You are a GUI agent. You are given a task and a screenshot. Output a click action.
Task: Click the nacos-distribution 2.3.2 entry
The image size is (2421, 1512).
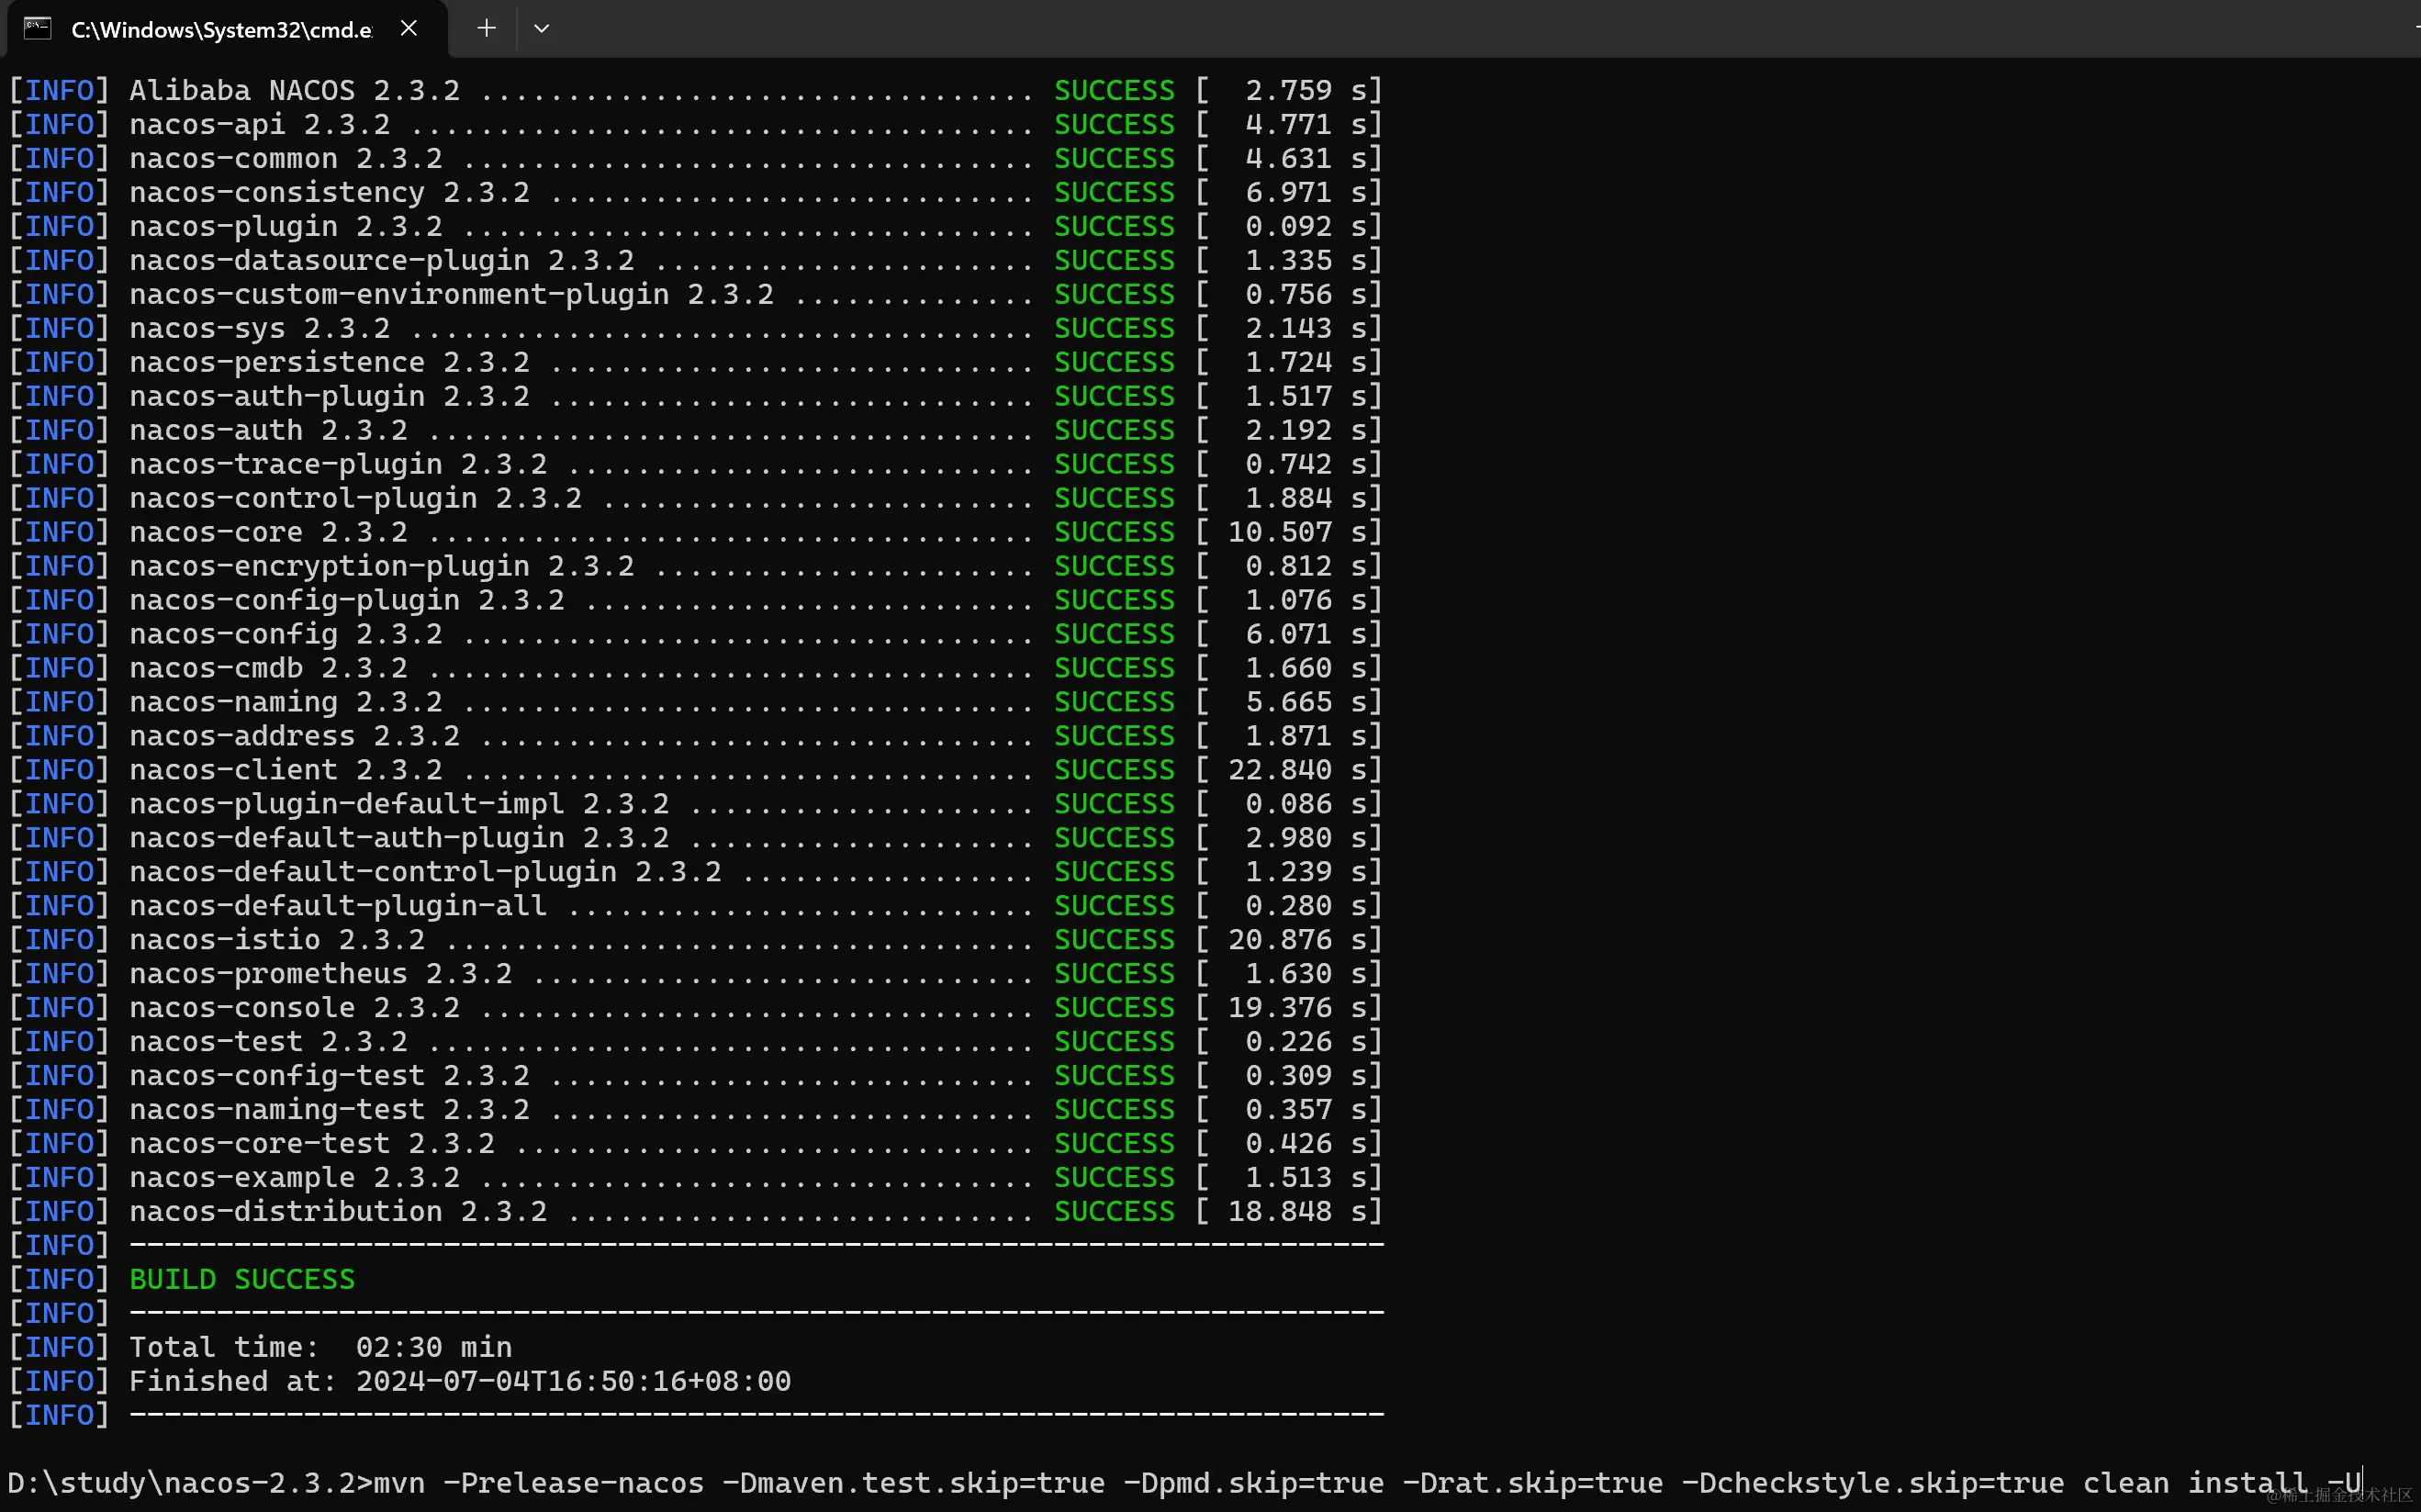pos(337,1211)
